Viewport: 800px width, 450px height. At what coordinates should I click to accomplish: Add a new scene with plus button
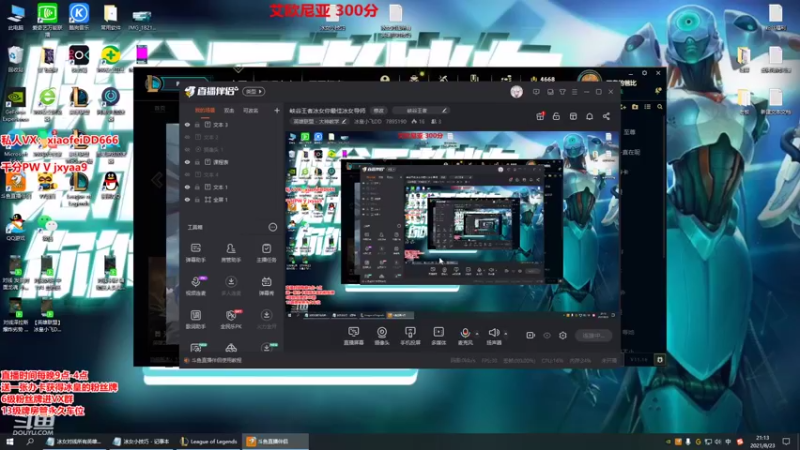click(x=277, y=110)
